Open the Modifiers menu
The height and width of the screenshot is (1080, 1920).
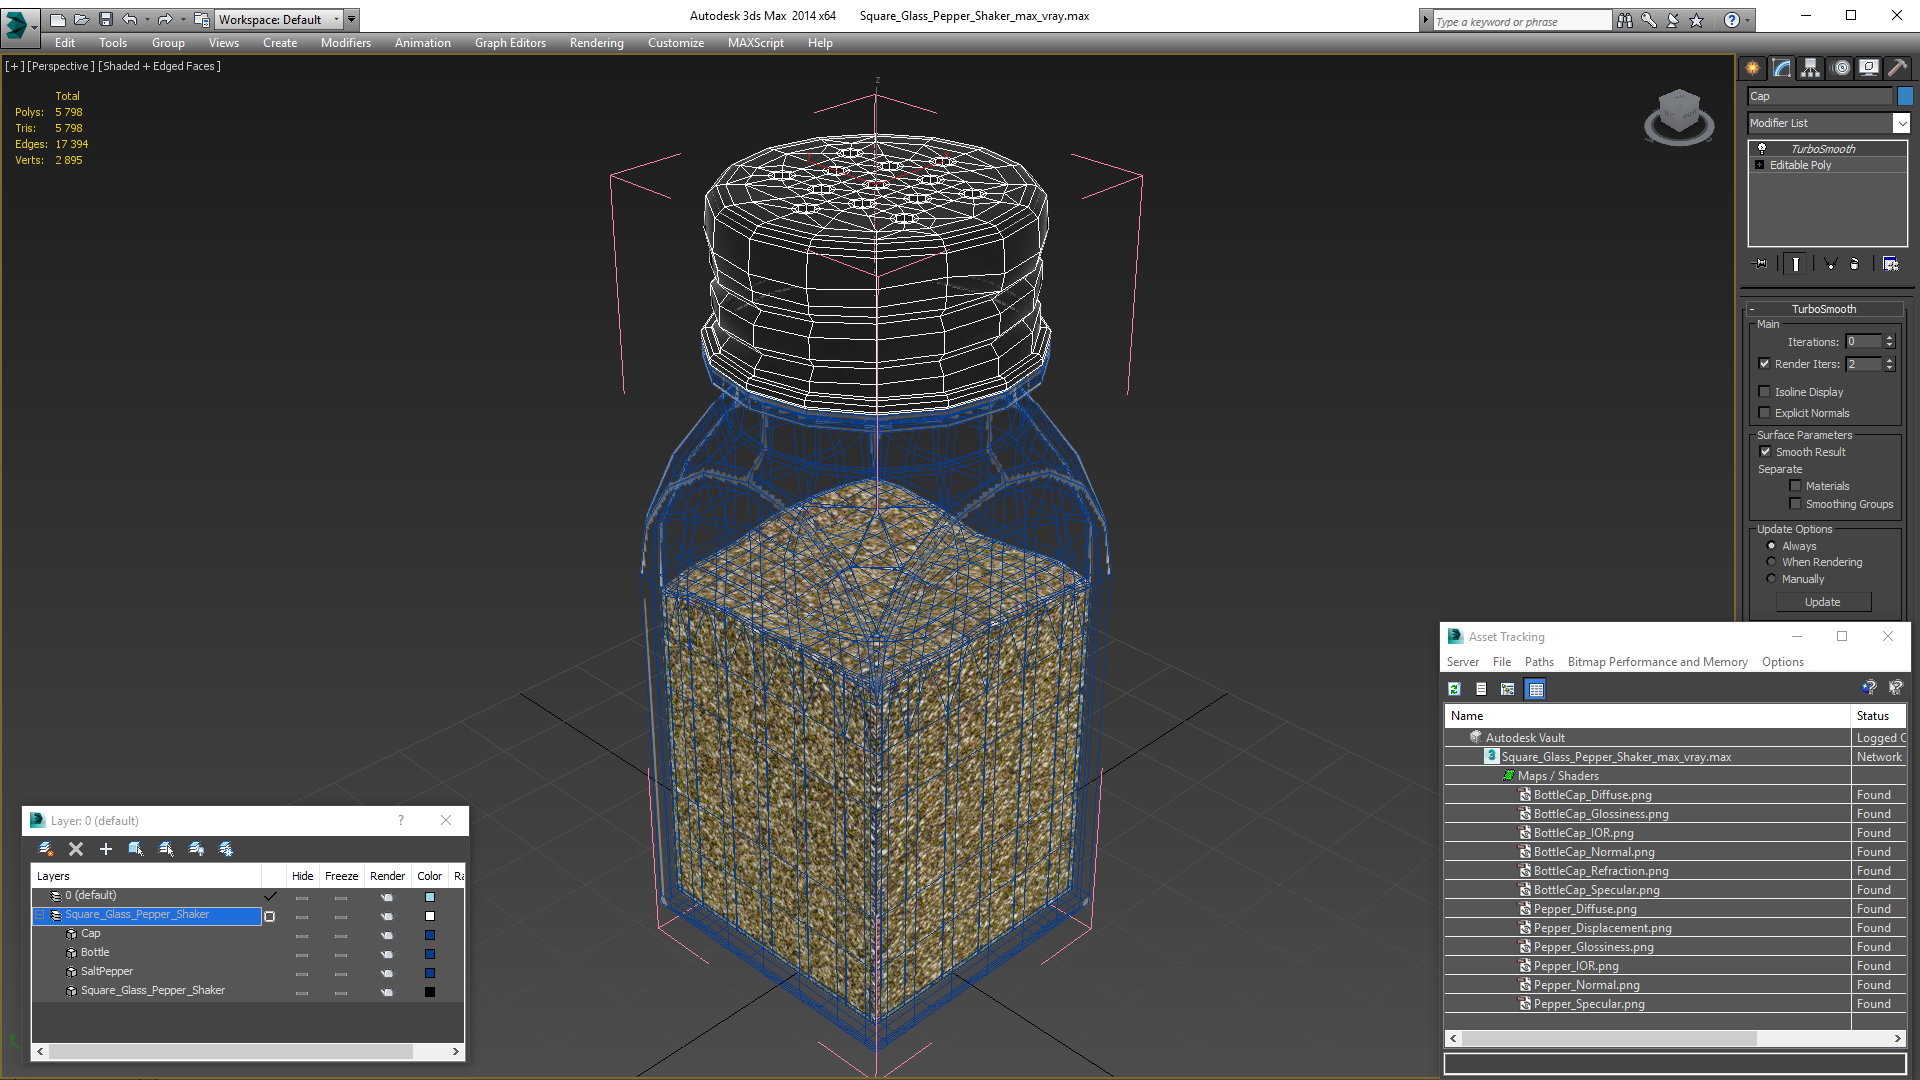(346, 43)
